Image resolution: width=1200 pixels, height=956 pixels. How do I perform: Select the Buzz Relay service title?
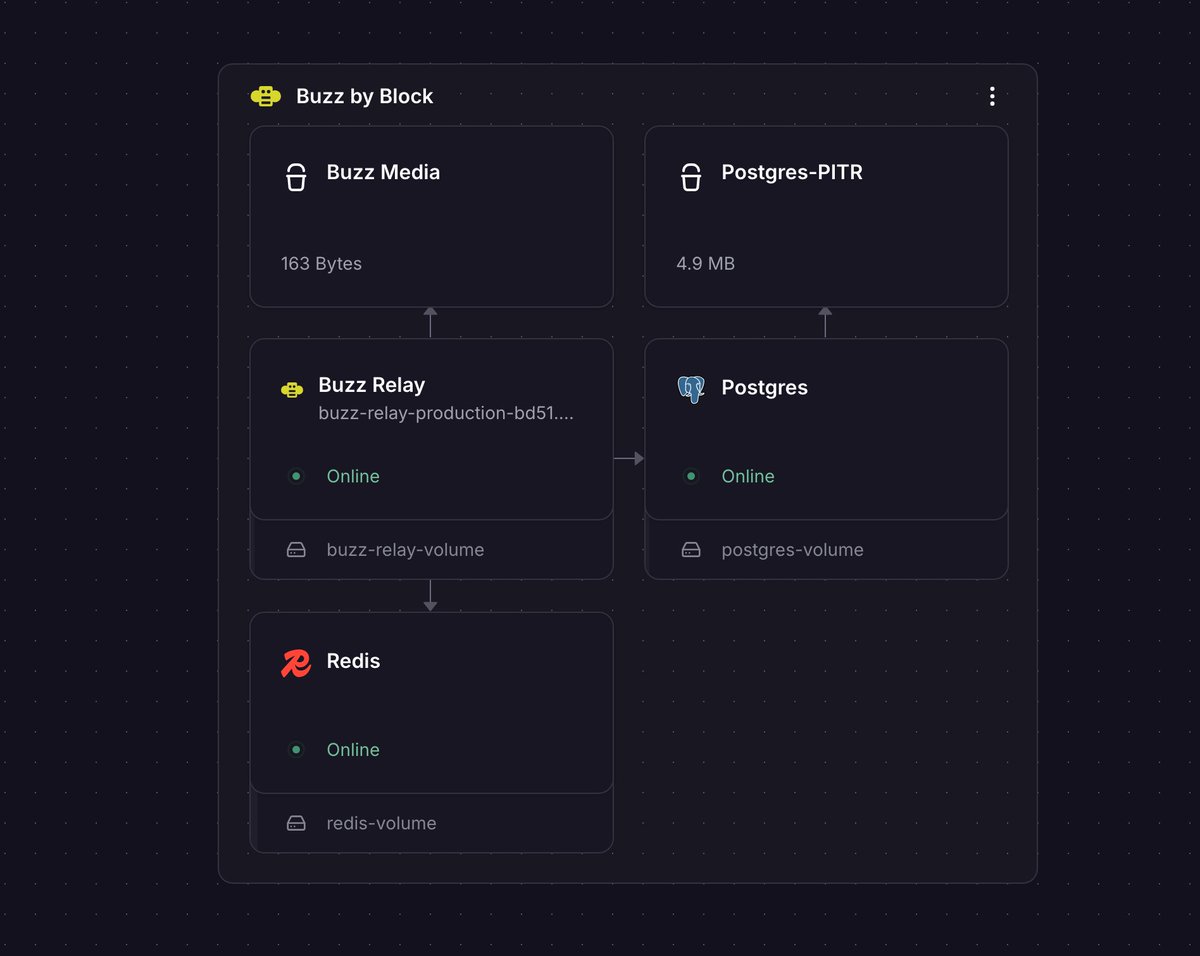[x=372, y=385]
